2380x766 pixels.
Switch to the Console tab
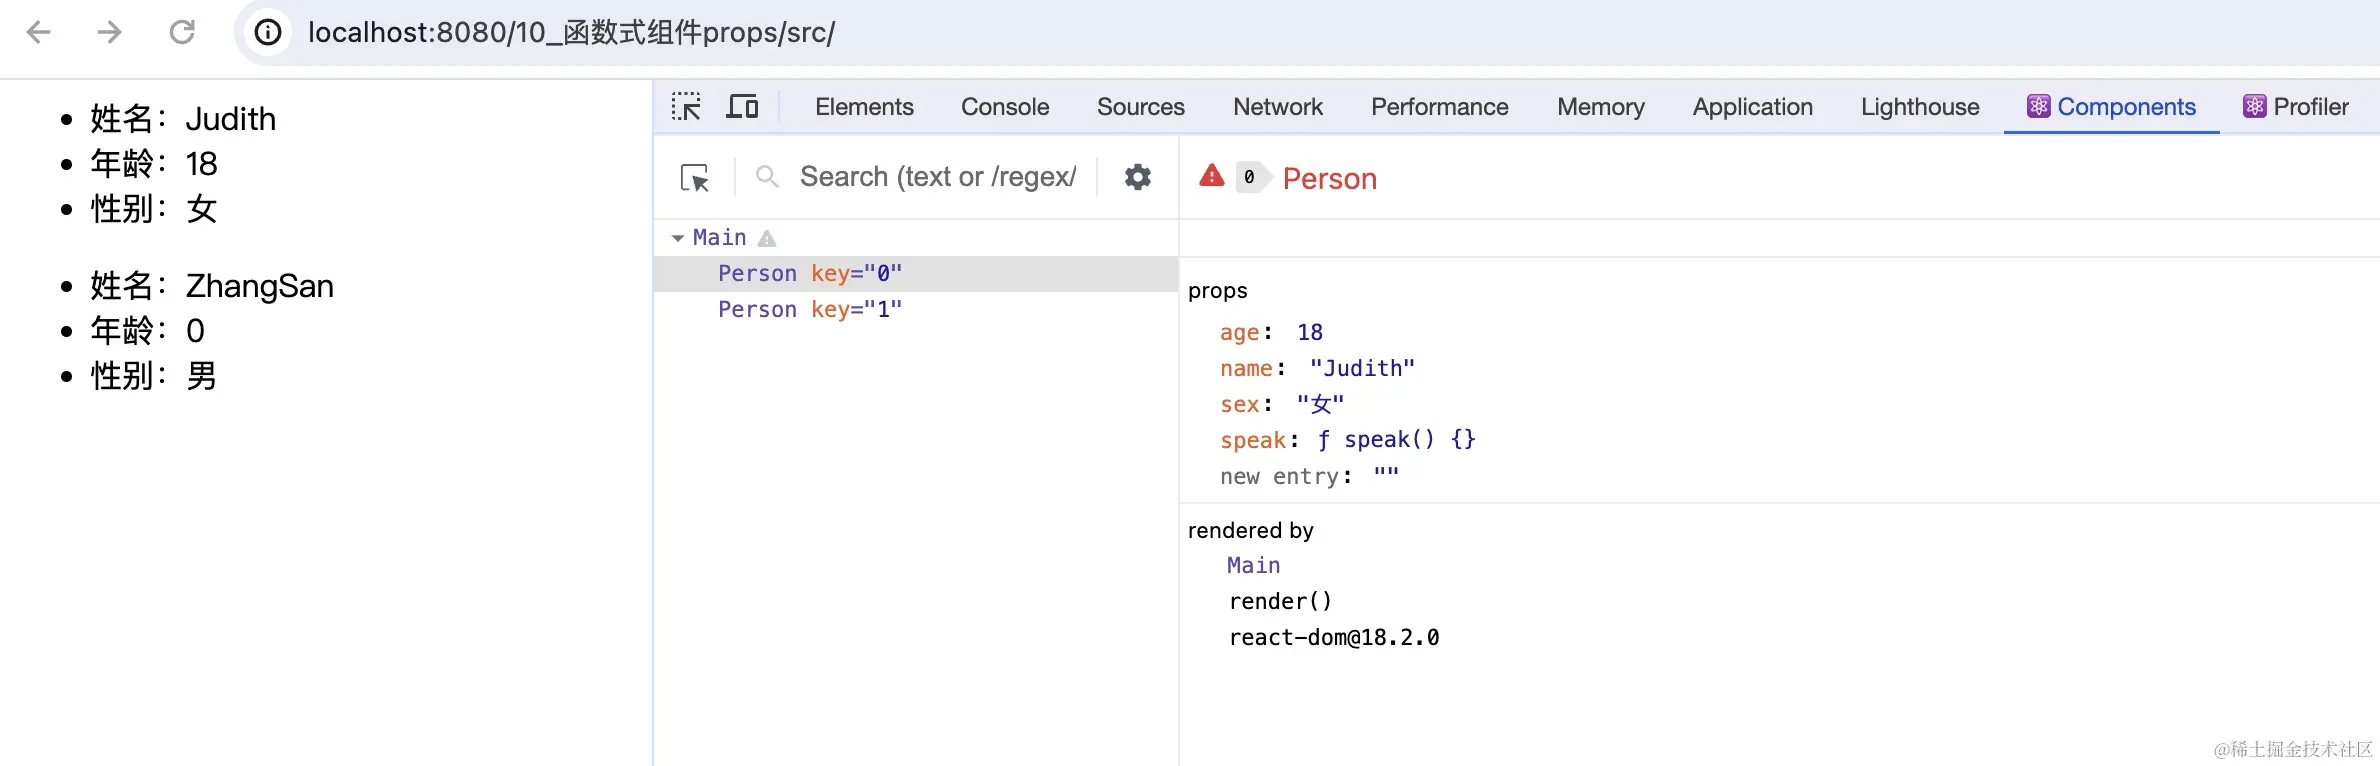point(1005,107)
